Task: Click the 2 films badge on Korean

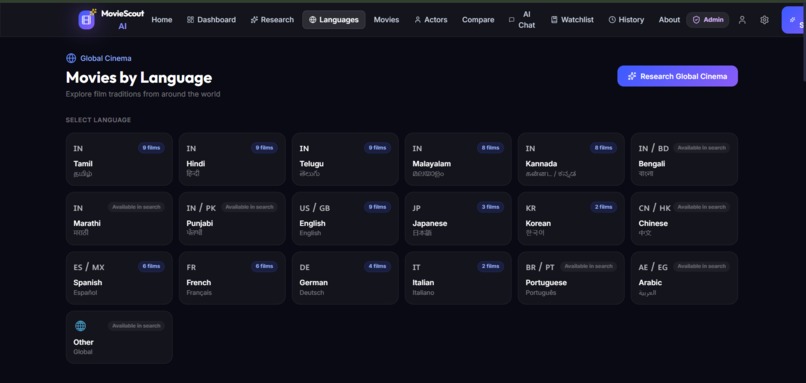Action: (603, 207)
